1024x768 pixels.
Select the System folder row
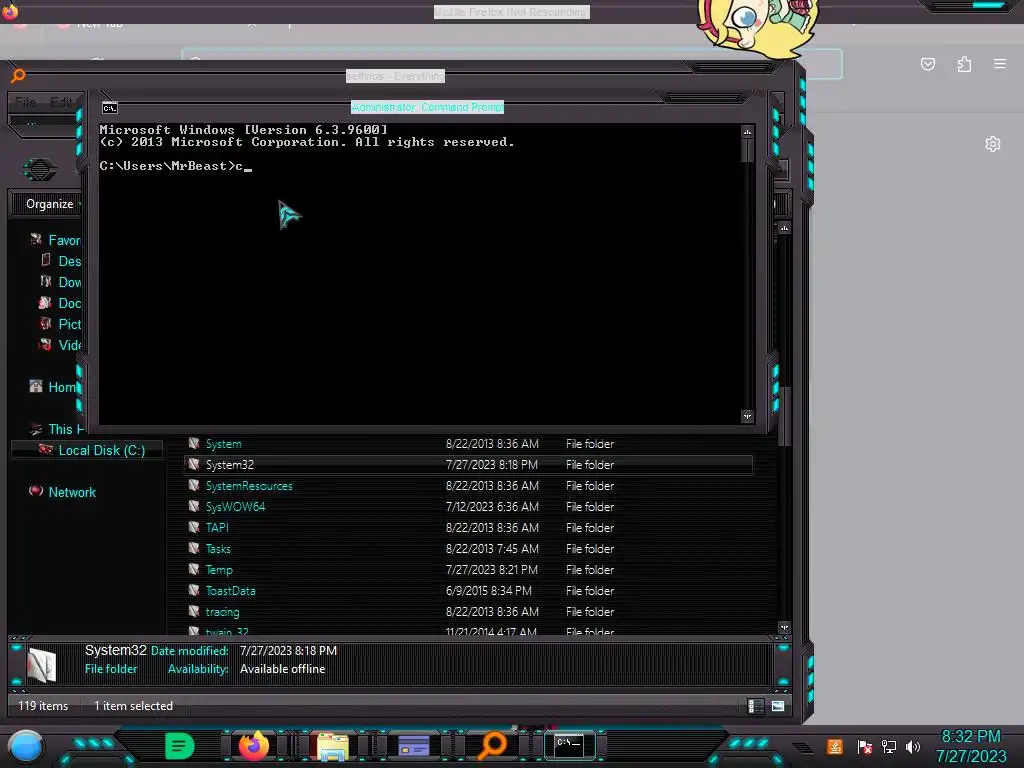[469, 444]
